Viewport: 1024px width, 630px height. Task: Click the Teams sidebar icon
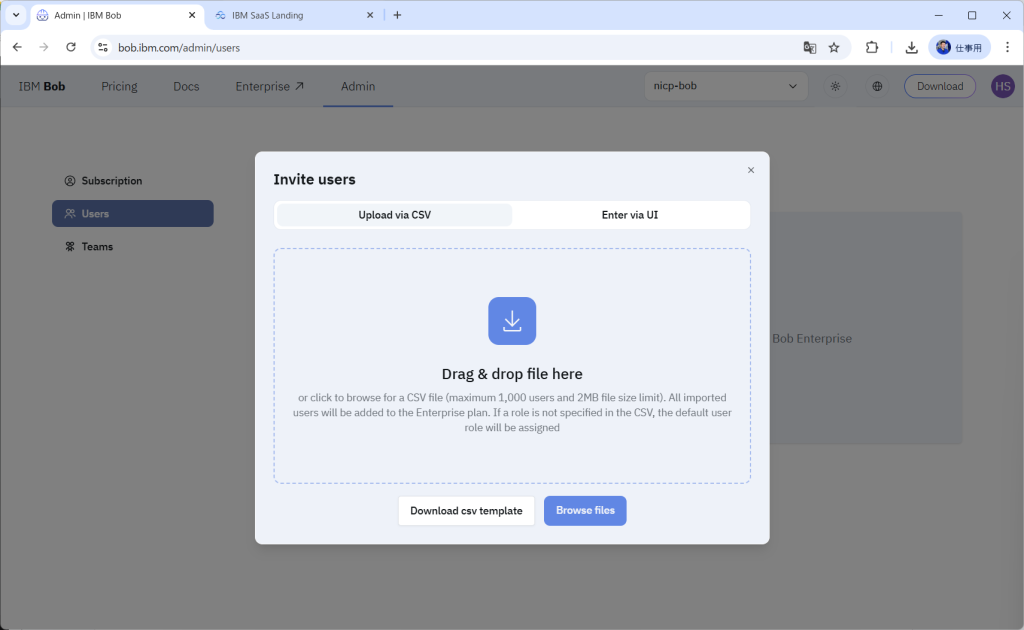coord(70,247)
